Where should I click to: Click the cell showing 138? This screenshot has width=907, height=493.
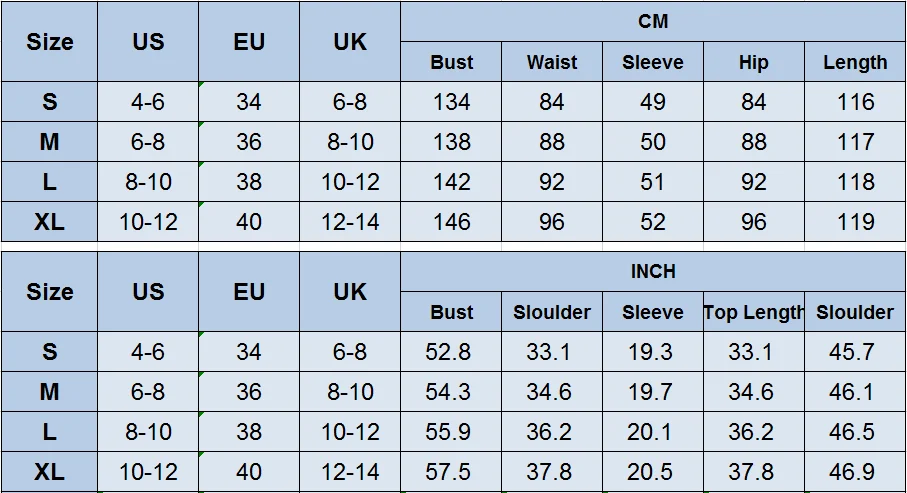click(x=451, y=142)
